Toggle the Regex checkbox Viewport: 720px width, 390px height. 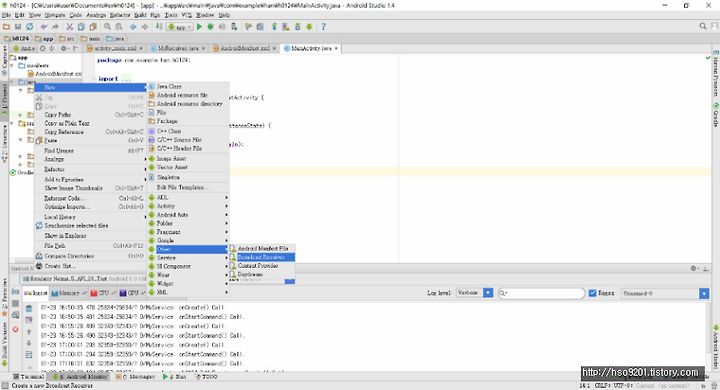pyautogui.click(x=592, y=293)
